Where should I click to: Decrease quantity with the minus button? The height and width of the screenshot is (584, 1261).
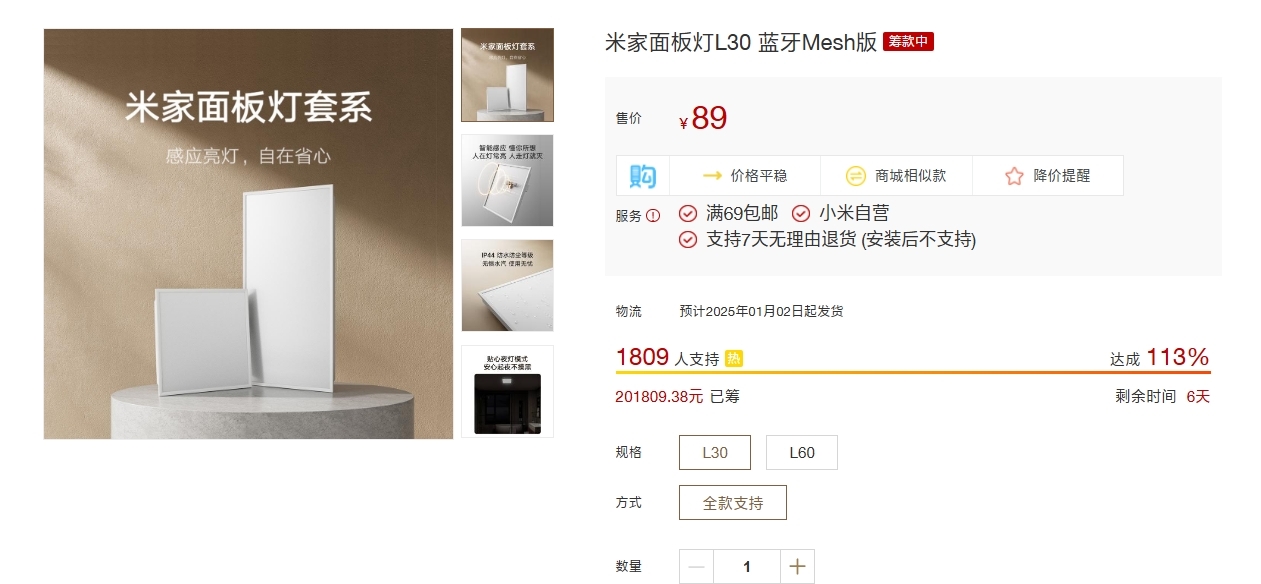point(697,567)
